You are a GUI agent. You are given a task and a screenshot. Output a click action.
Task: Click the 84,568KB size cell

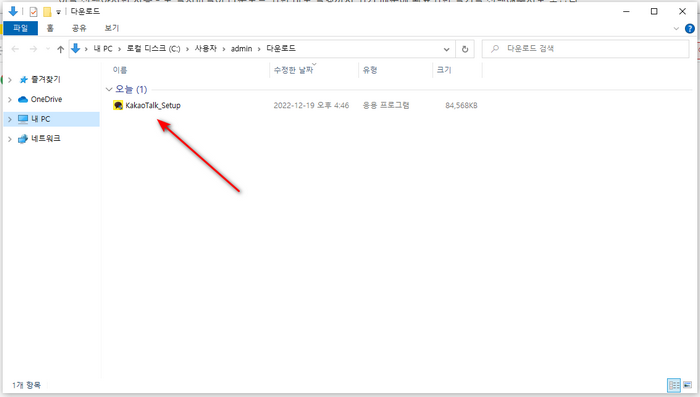[461, 105]
